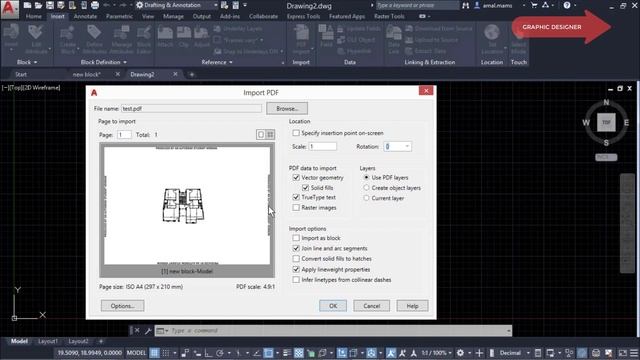Close the command line with X icon
Viewport: 640px width, 360px height.
click(137, 331)
